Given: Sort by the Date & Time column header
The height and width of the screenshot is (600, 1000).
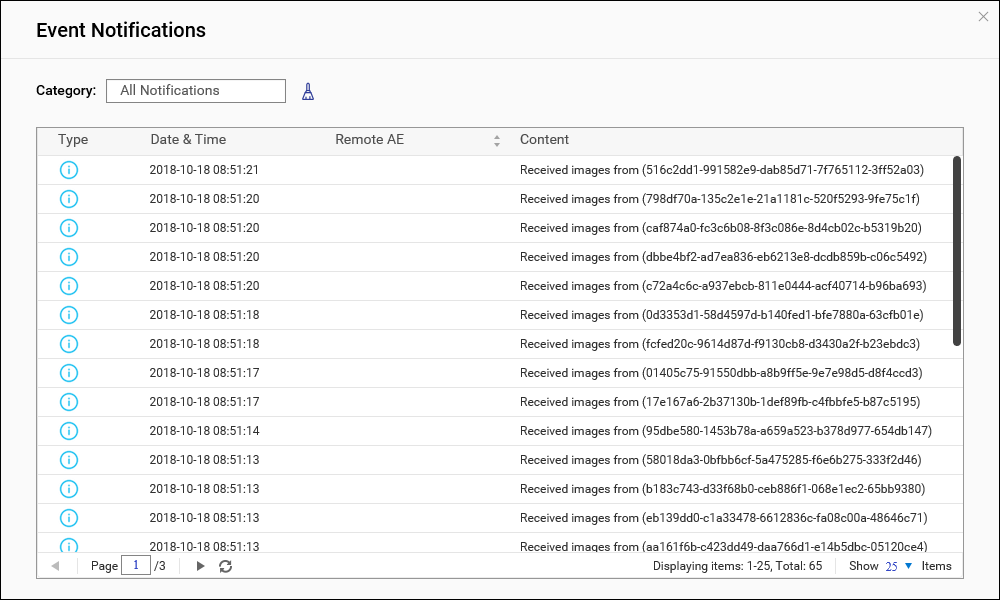Looking at the screenshot, I should (188, 140).
